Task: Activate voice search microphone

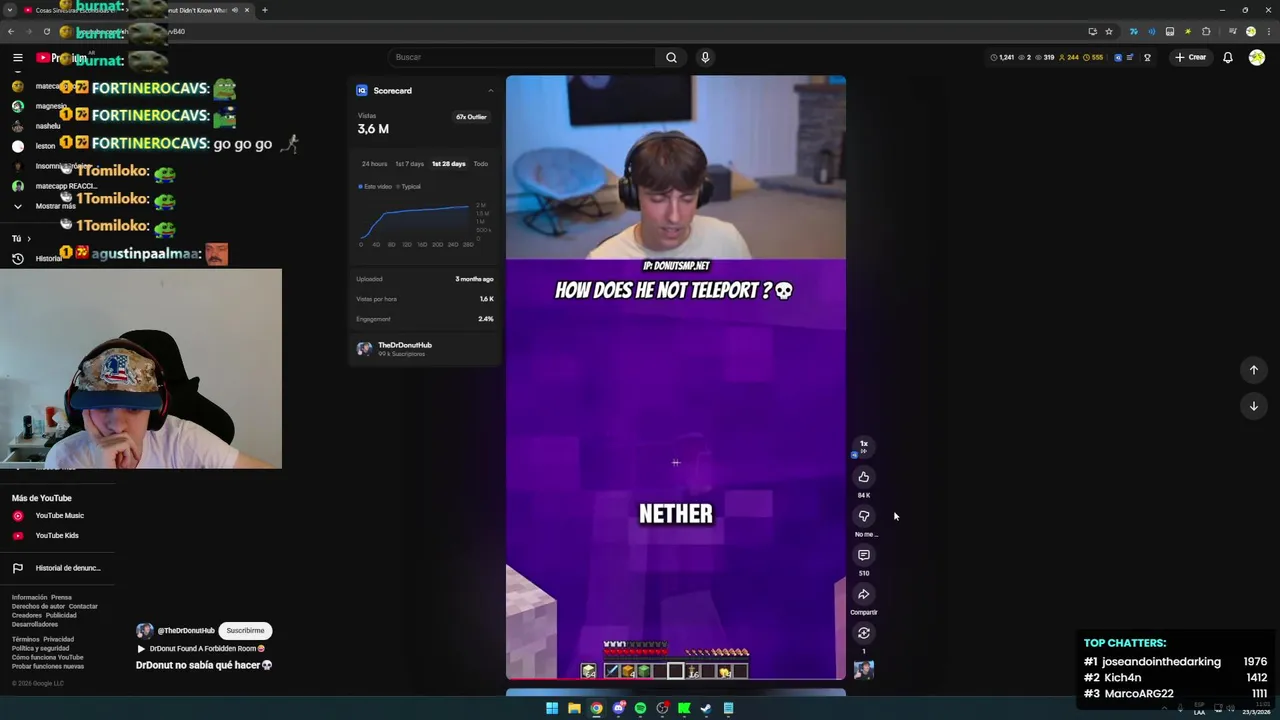Action: point(705,57)
